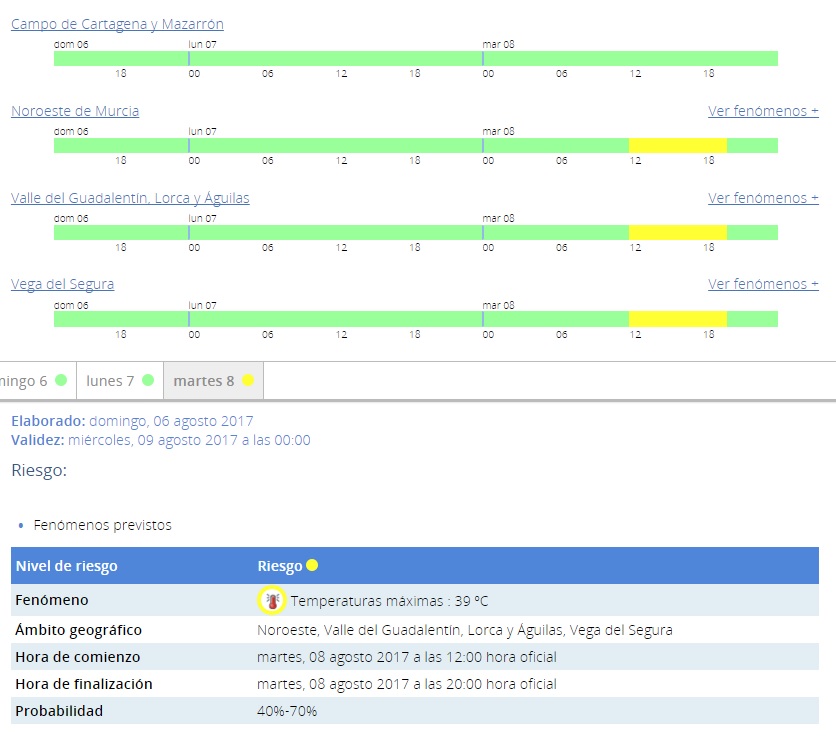Click the green dot on lunes 7 tab
The height and width of the screenshot is (740, 836).
tap(148, 381)
